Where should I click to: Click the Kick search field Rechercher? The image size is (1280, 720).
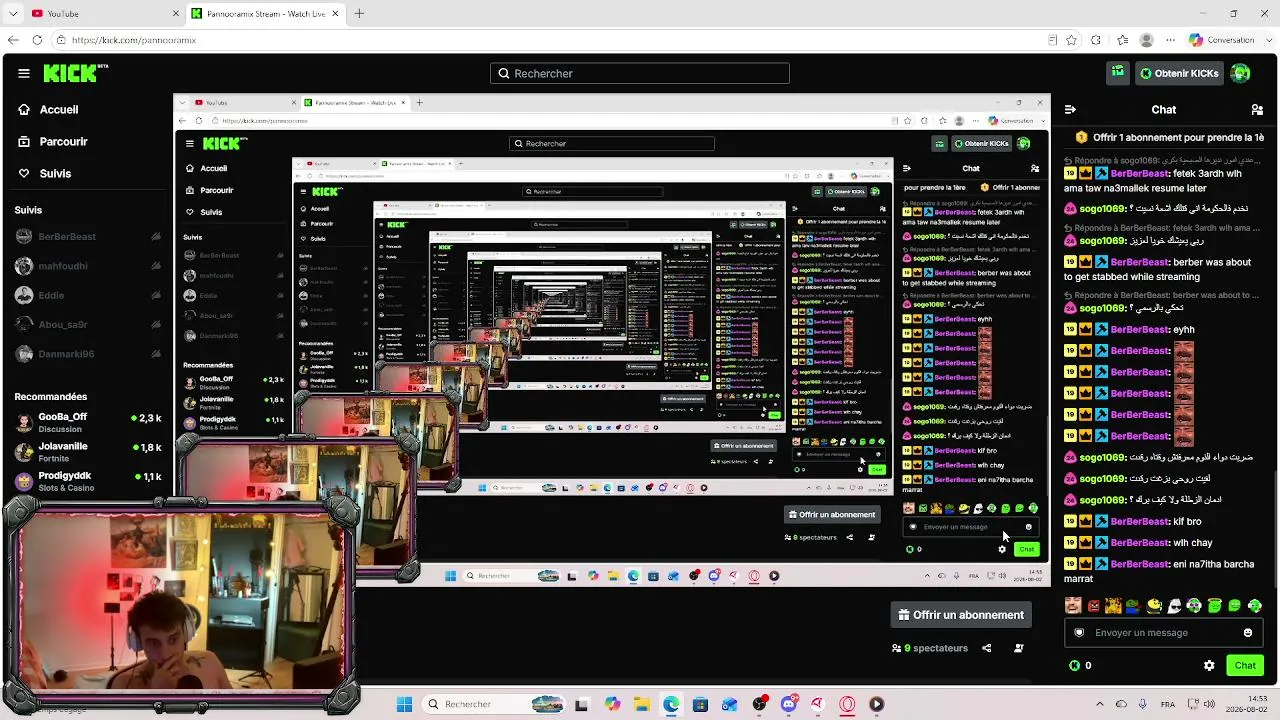[640, 73]
